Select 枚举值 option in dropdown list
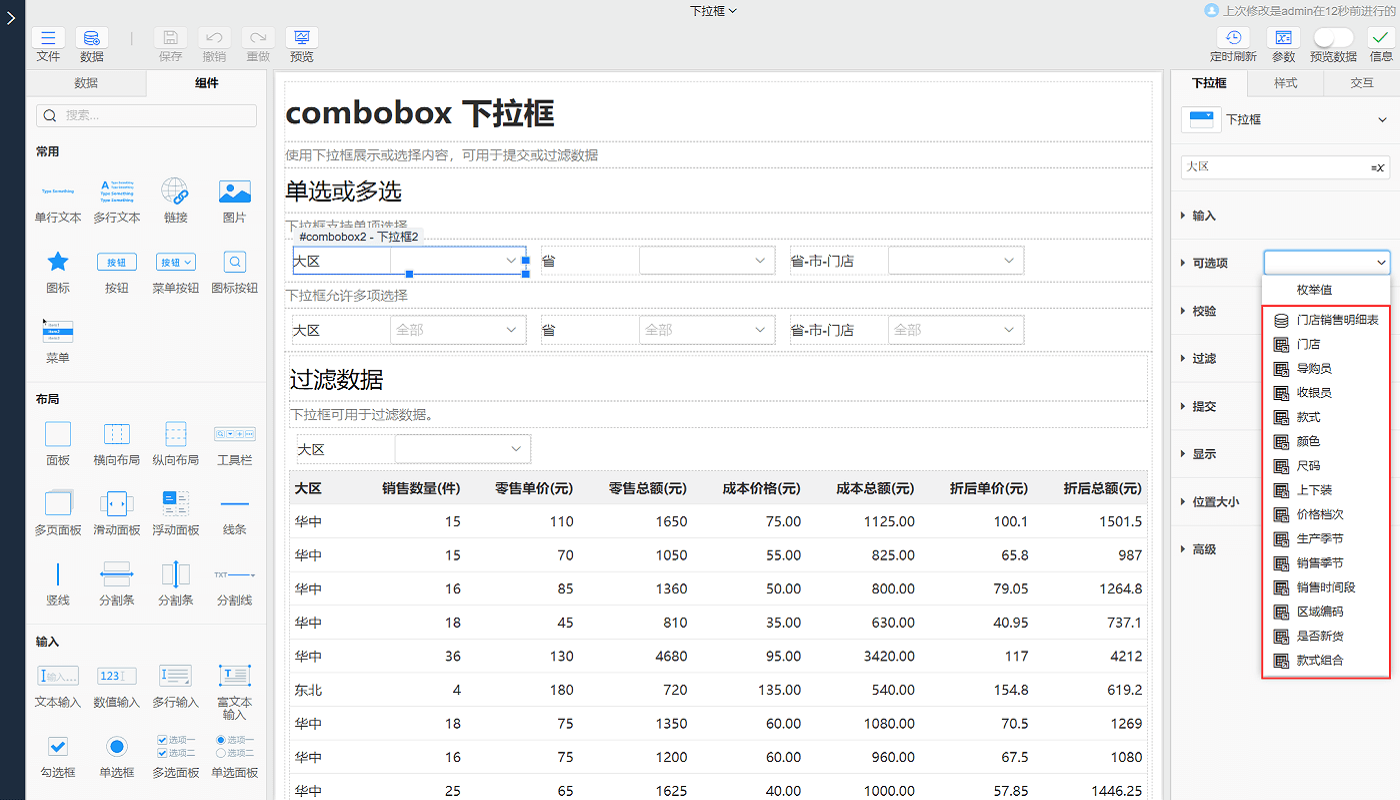The width and height of the screenshot is (1400, 800). [x=1314, y=290]
